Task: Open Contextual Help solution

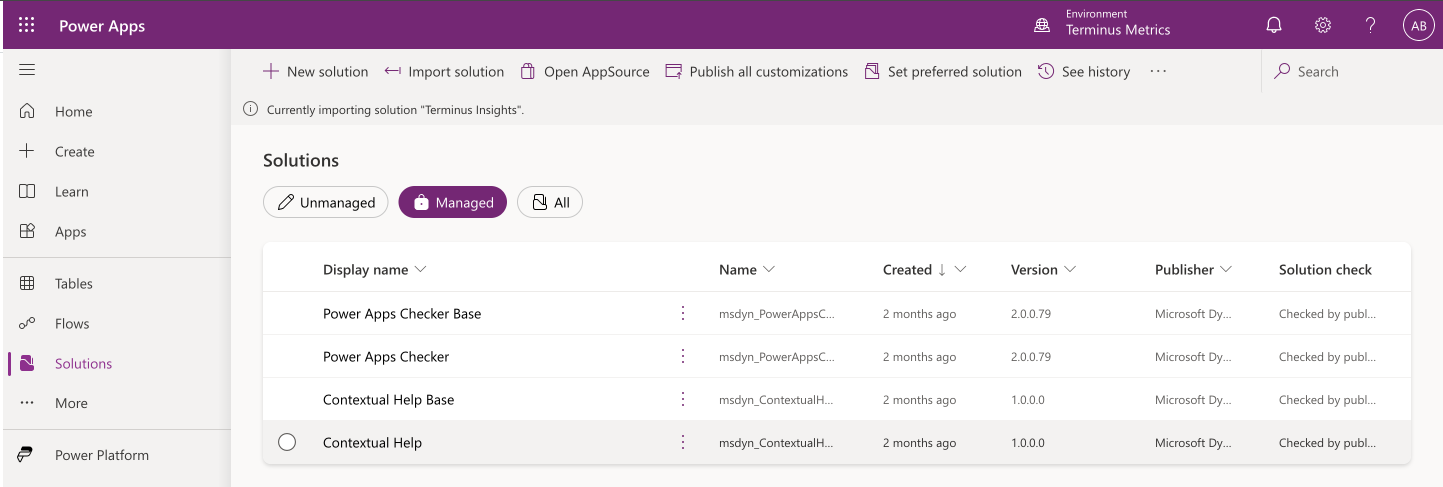Action: 372,443
